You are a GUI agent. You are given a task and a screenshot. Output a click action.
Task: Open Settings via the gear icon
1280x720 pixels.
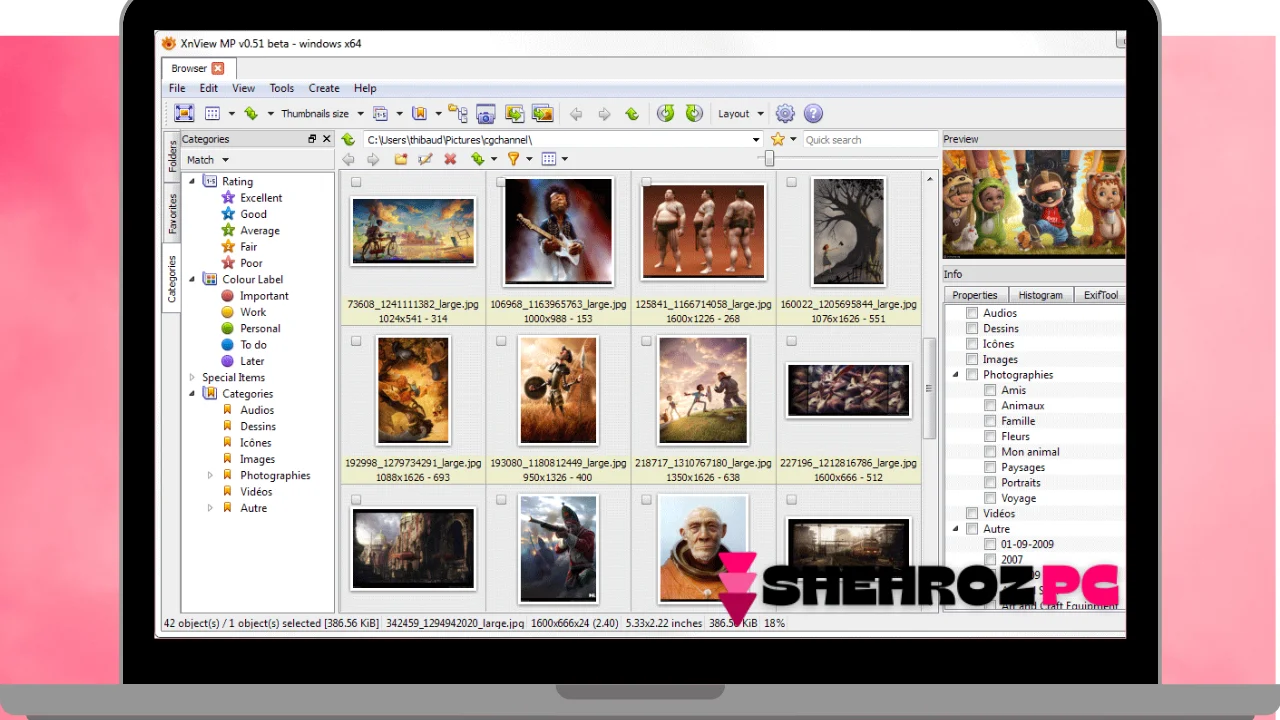(x=785, y=114)
